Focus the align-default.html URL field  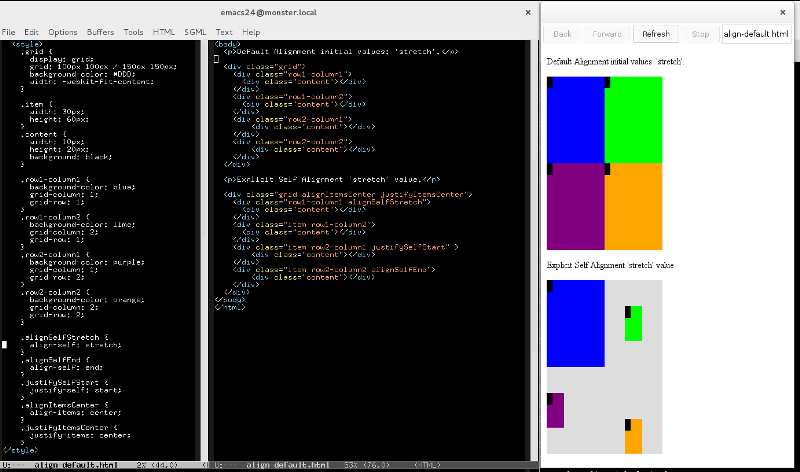tap(756, 34)
